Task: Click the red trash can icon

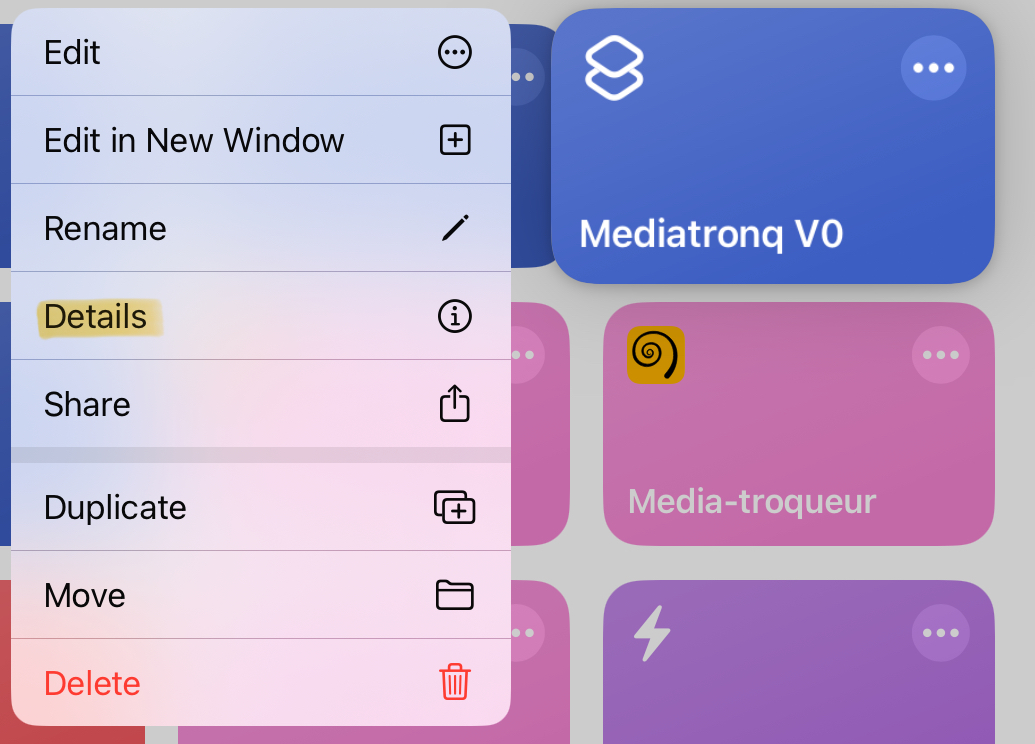Action: (x=455, y=682)
